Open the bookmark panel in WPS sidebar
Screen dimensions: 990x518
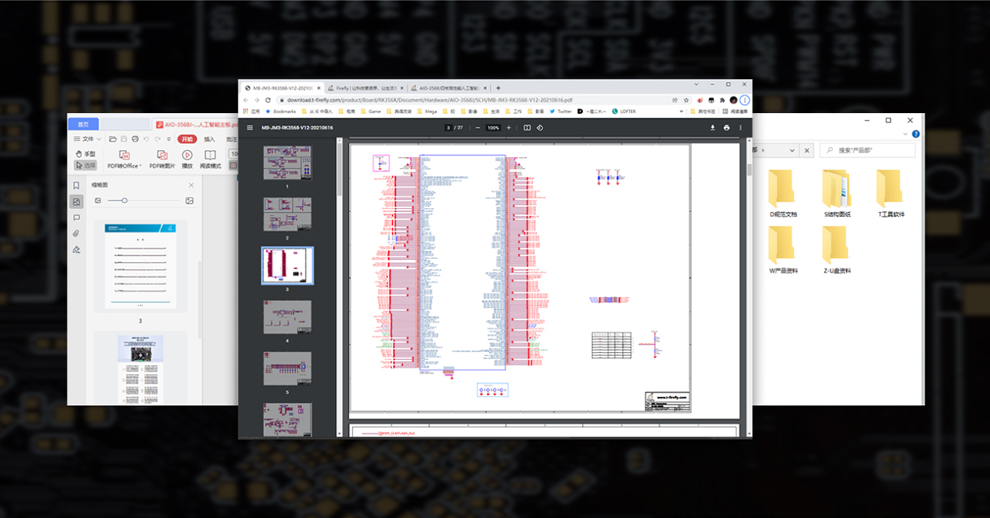(x=76, y=185)
